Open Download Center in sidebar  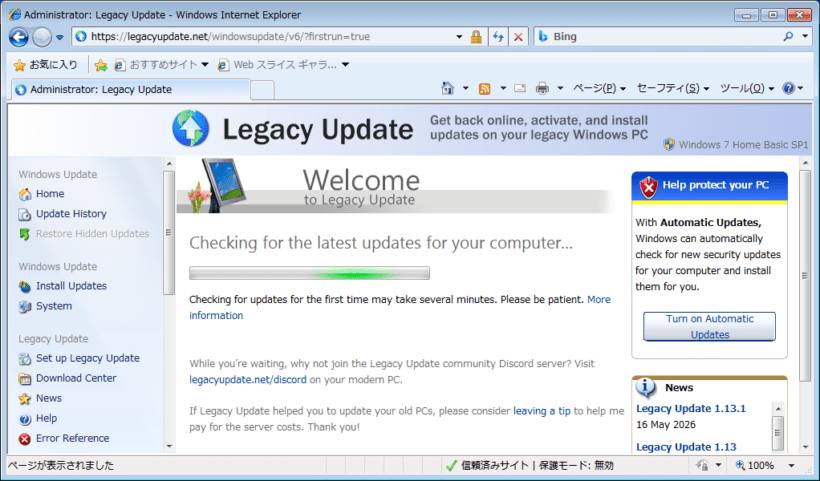tap(76, 378)
